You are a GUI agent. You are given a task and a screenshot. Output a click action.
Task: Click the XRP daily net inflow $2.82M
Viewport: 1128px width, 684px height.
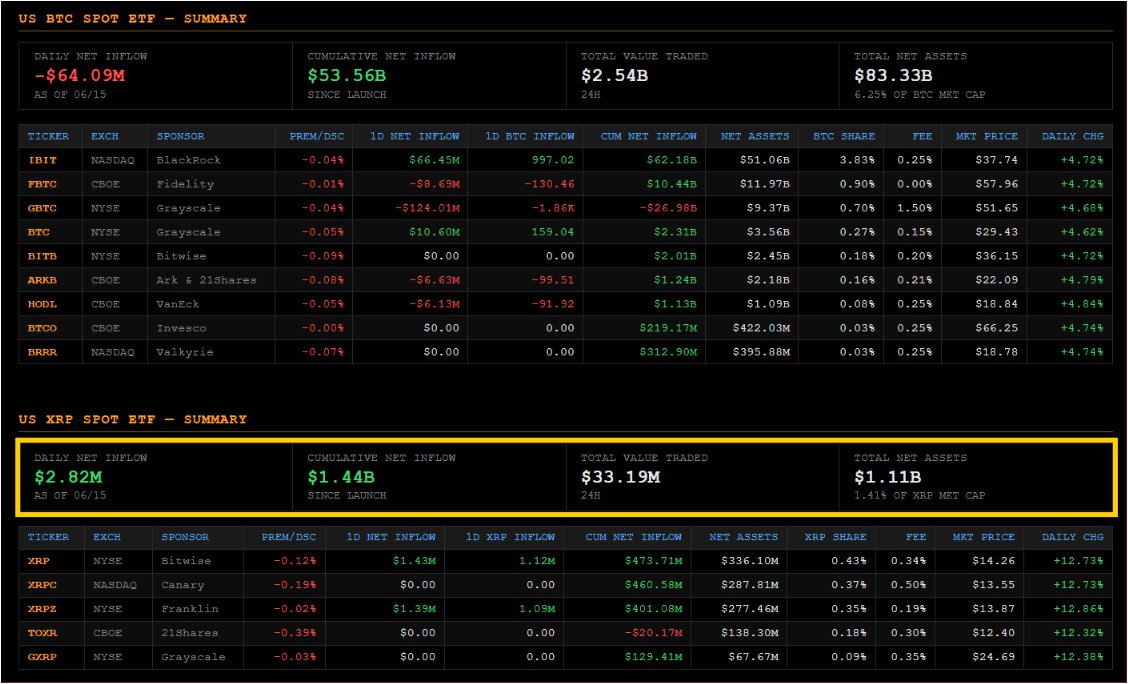point(68,477)
